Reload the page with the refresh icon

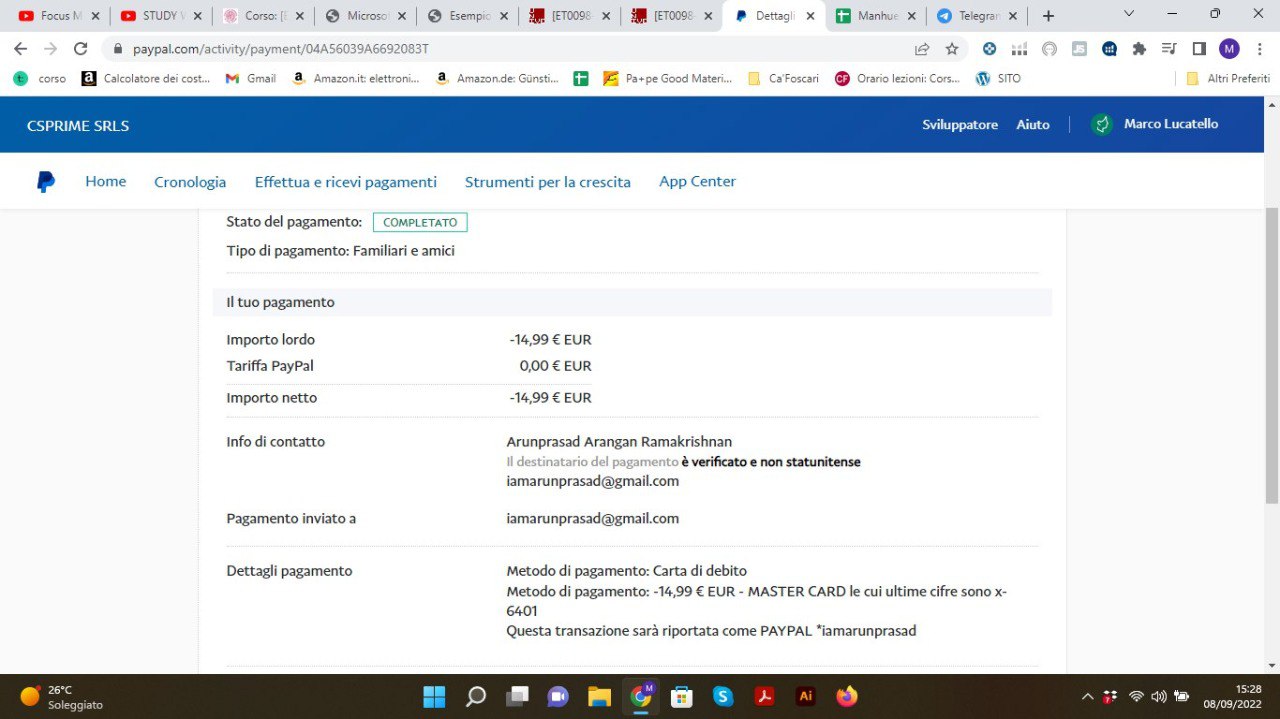pos(81,49)
